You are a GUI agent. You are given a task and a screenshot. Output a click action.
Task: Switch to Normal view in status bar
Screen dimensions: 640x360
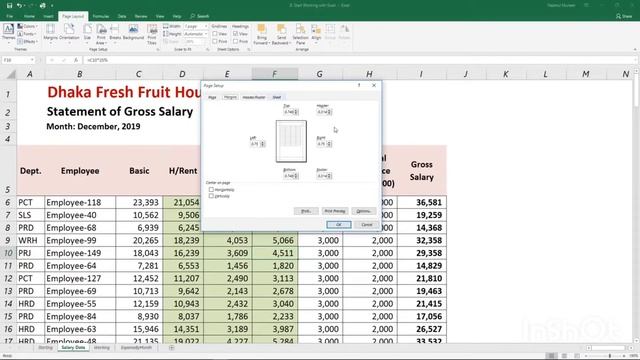[x=551, y=356]
